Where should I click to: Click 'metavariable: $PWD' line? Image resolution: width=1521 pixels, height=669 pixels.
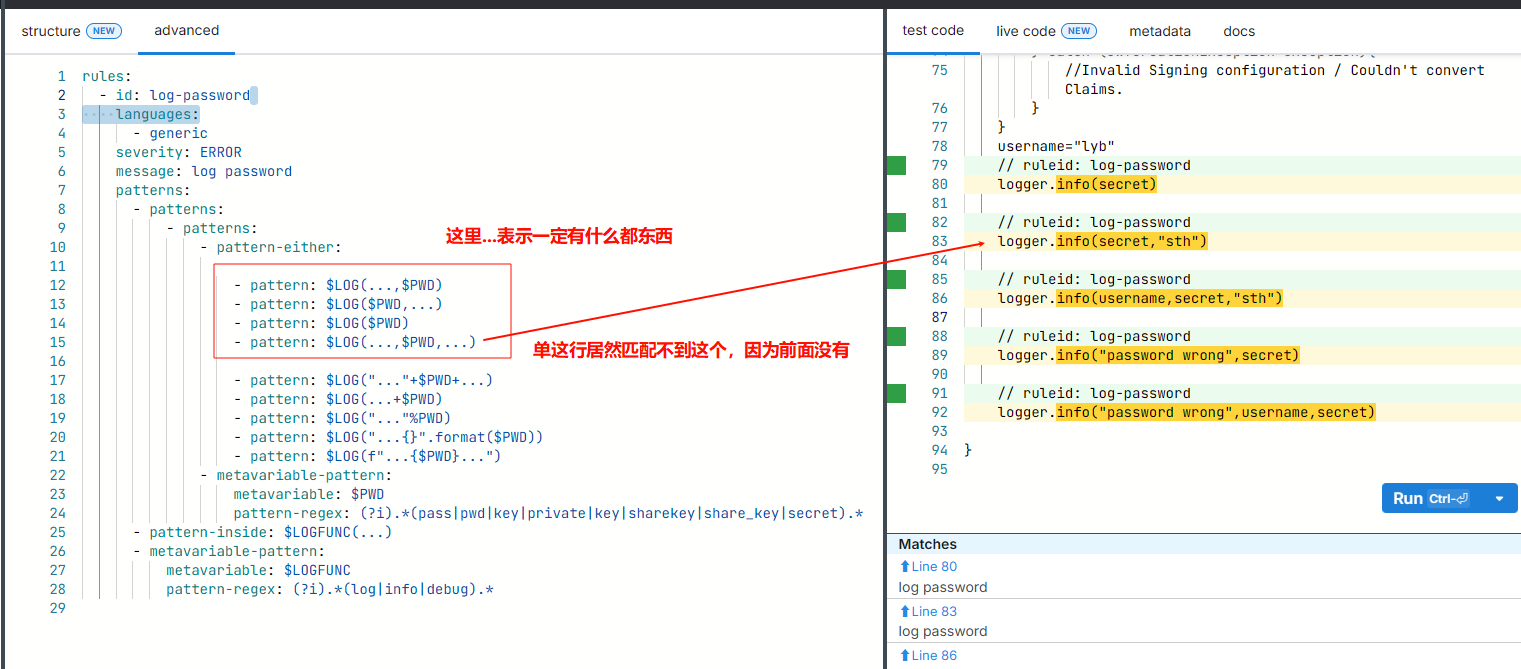pyautogui.click(x=308, y=494)
